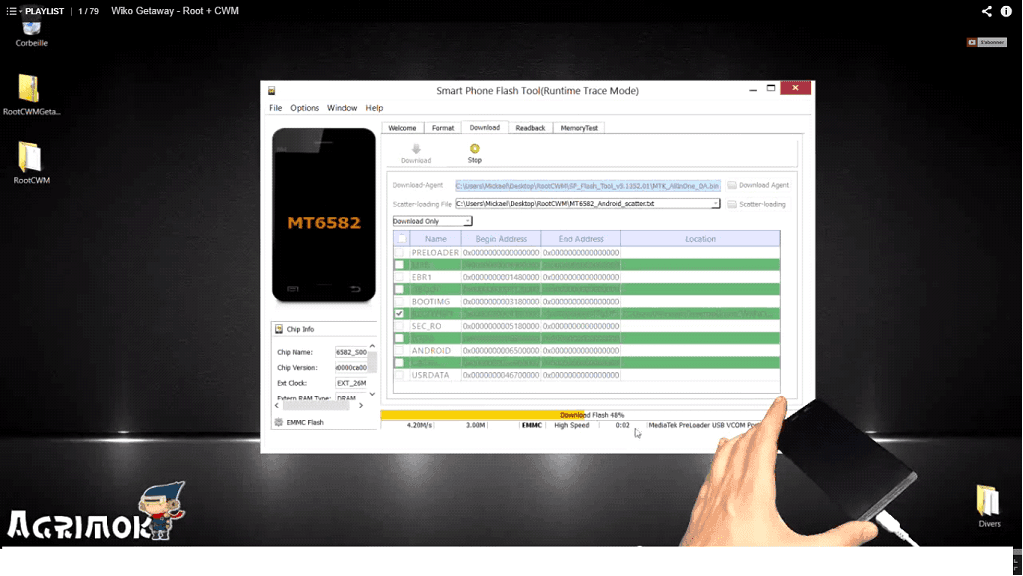The width and height of the screenshot is (1023, 576).
Task: Open the video playlist list icon
Action: pyautogui.click(x=12, y=11)
